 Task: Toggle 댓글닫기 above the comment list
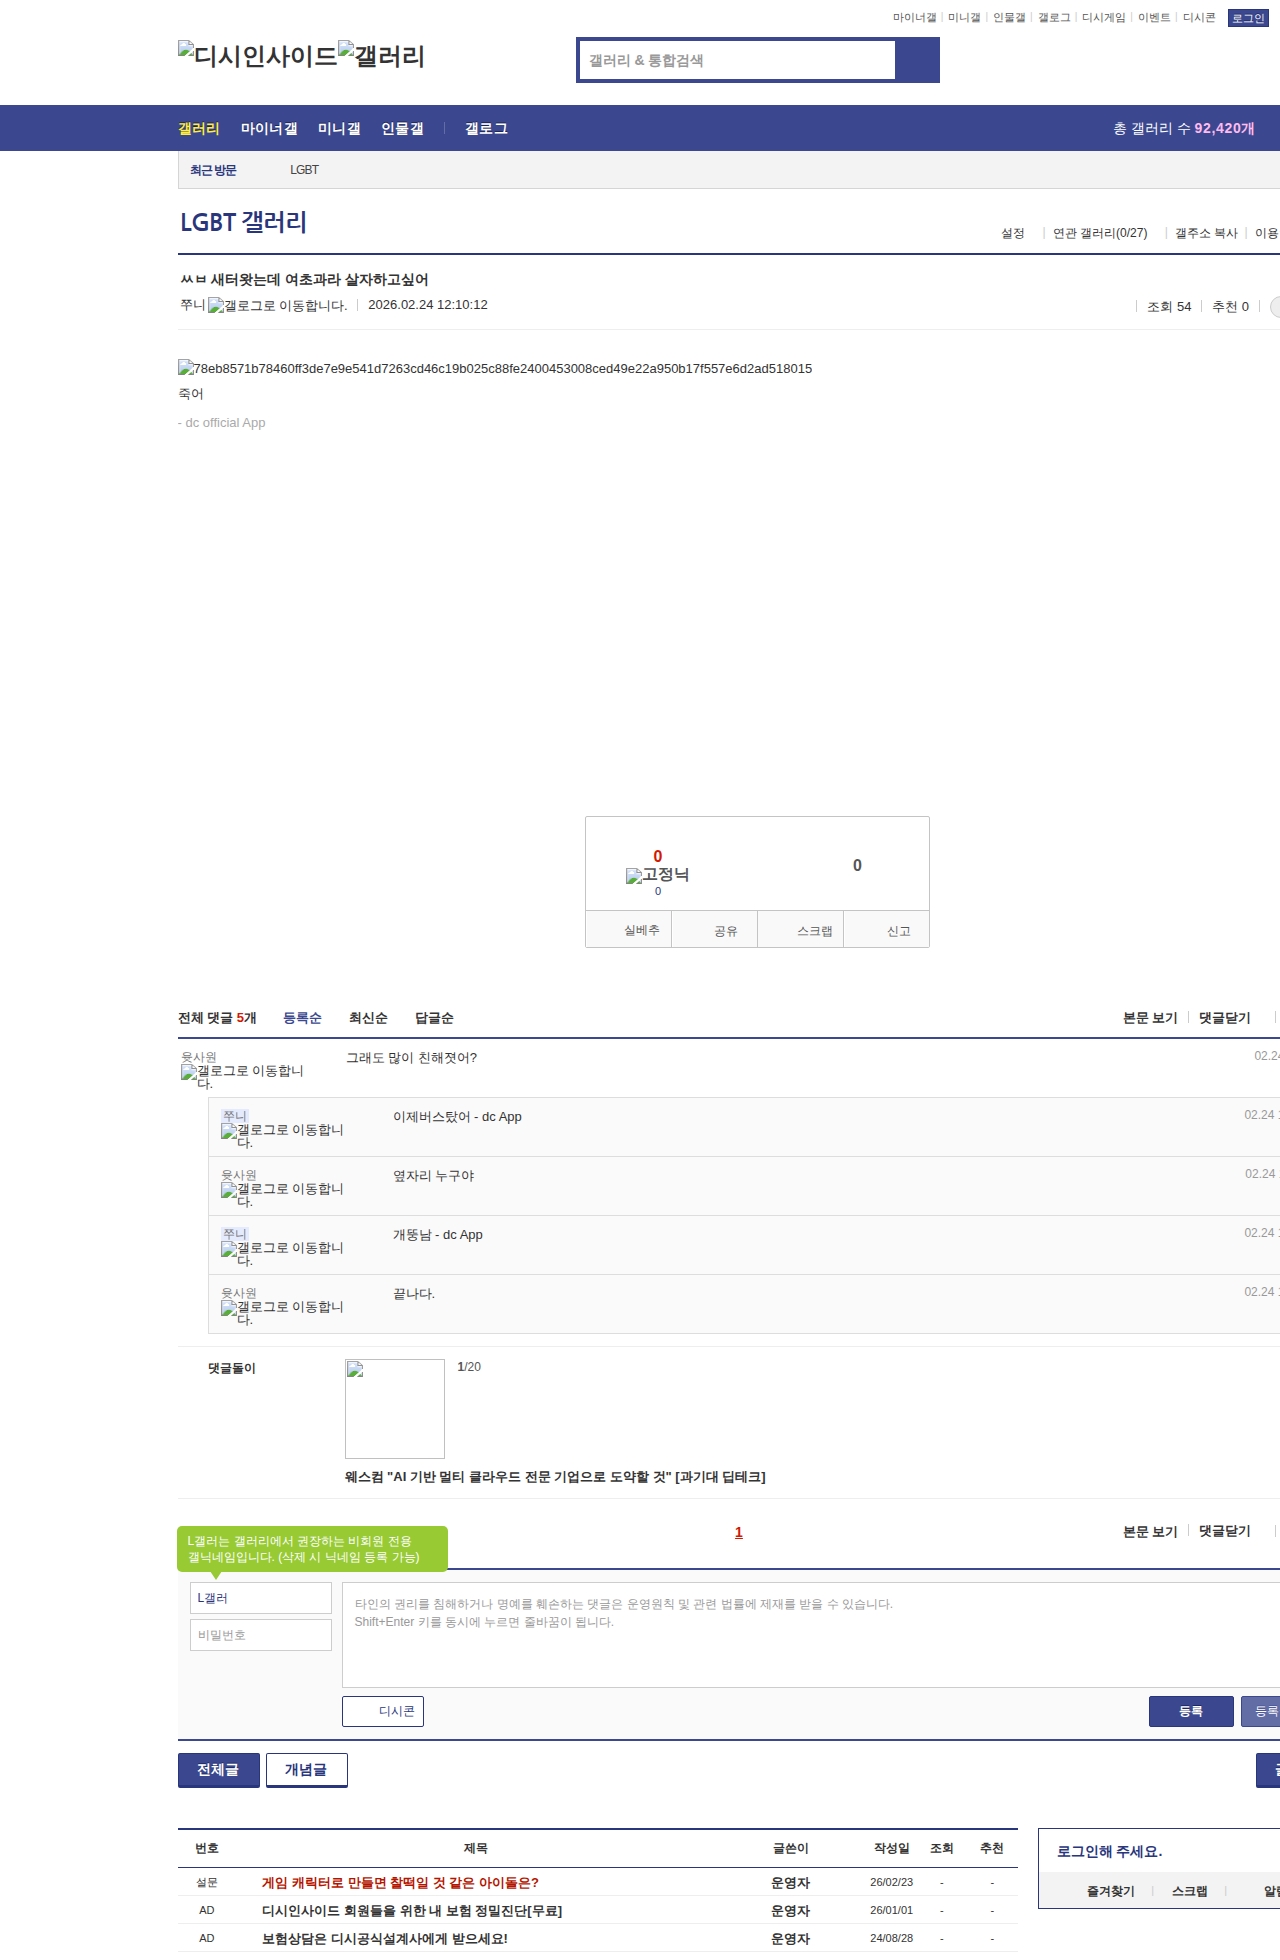tap(1224, 1018)
